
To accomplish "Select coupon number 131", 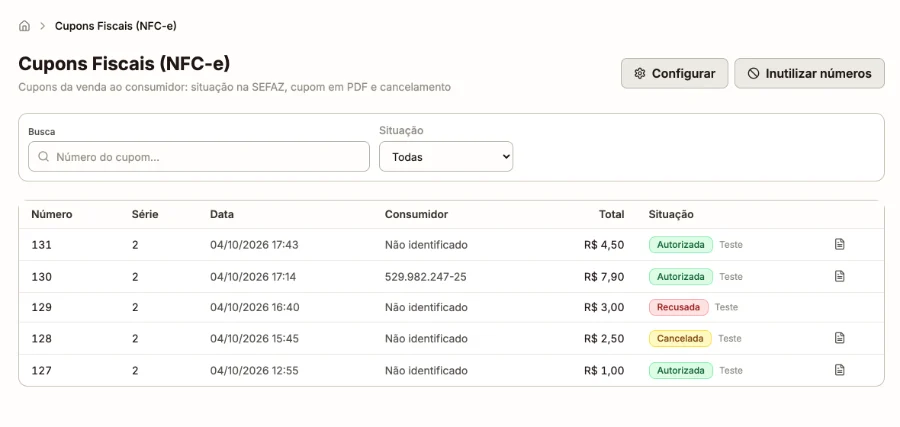I will (x=41, y=245).
